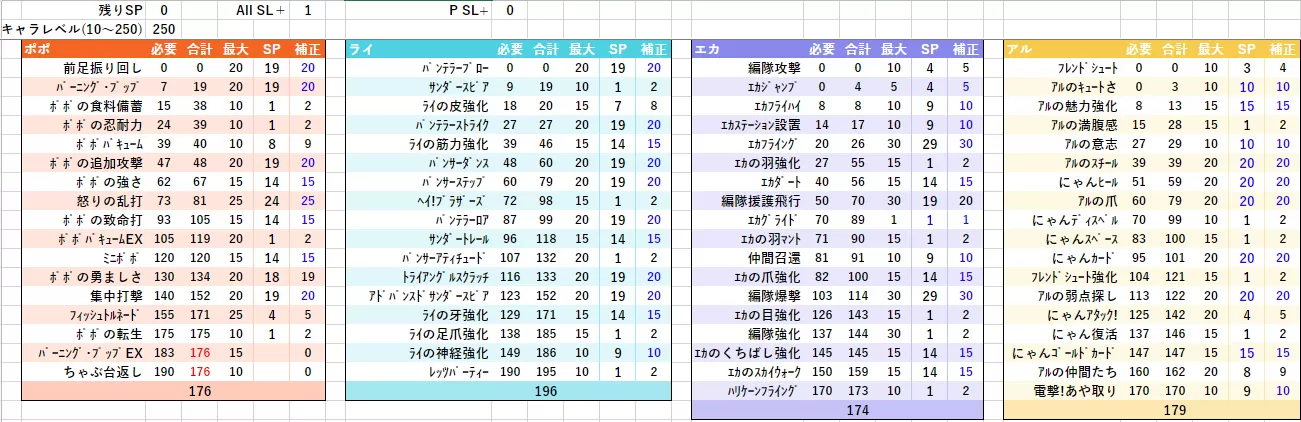The width and height of the screenshot is (1301, 422).
Task: Select the トライアングルスクラッチ skill cell
Action: (420, 276)
